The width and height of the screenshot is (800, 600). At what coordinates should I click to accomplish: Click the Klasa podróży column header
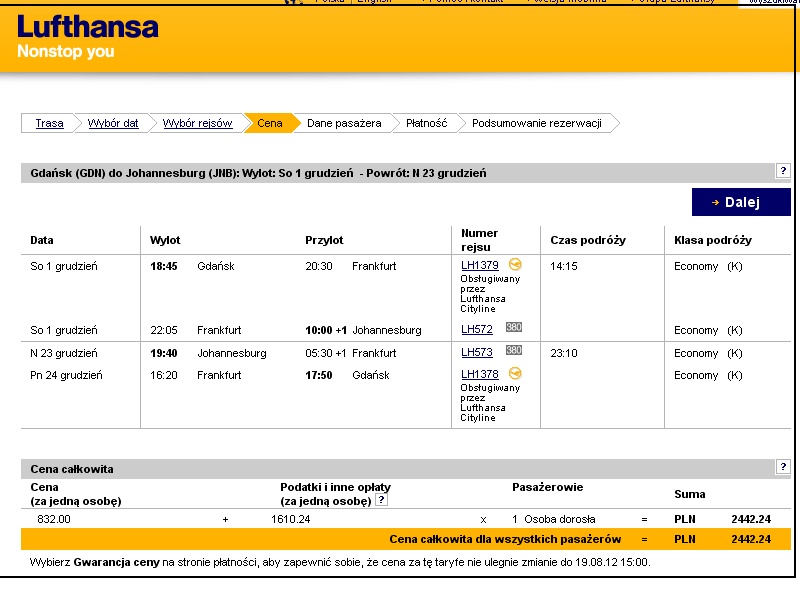tap(713, 240)
